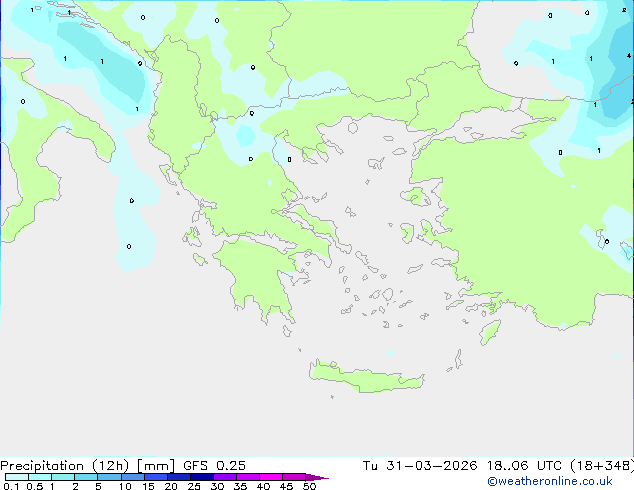Pick legend swatch between 0.1 and 0.5
Screen dimensions: 634x490
click(x=17, y=477)
